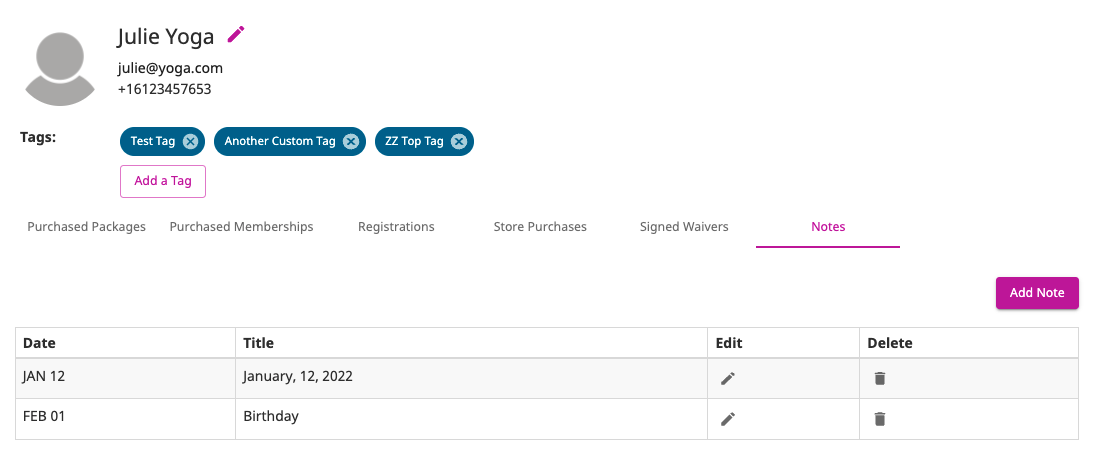Remove the Test Tag with its x icon

click(x=190, y=142)
